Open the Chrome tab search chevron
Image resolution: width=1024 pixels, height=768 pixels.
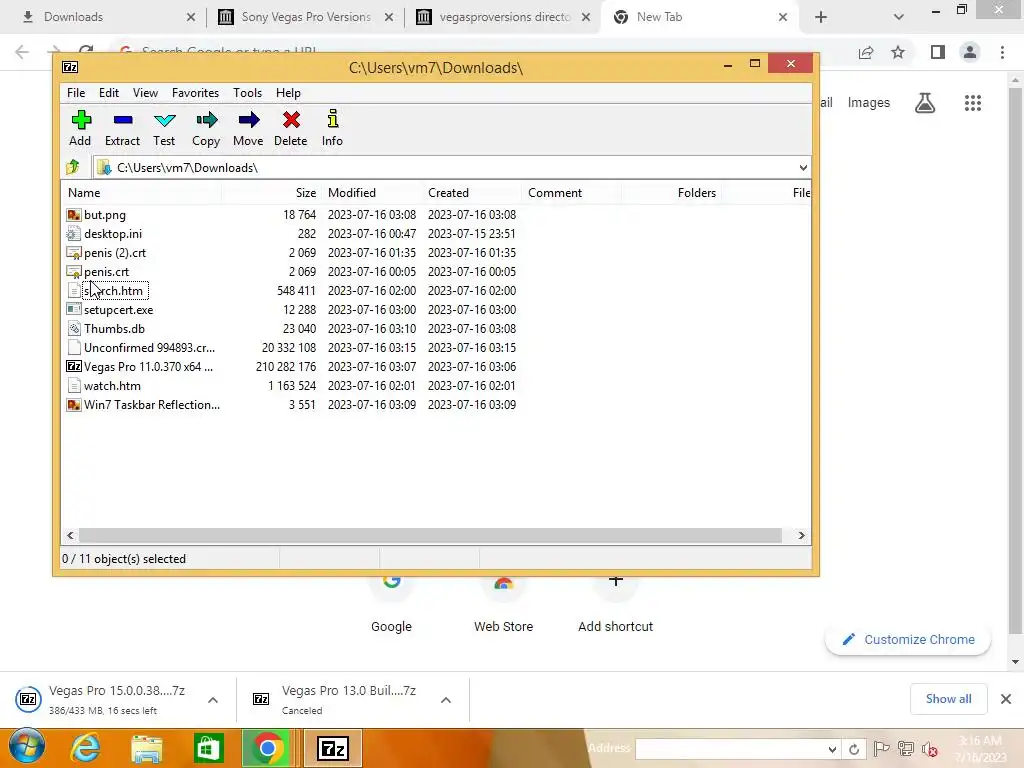pyautogui.click(x=899, y=17)
